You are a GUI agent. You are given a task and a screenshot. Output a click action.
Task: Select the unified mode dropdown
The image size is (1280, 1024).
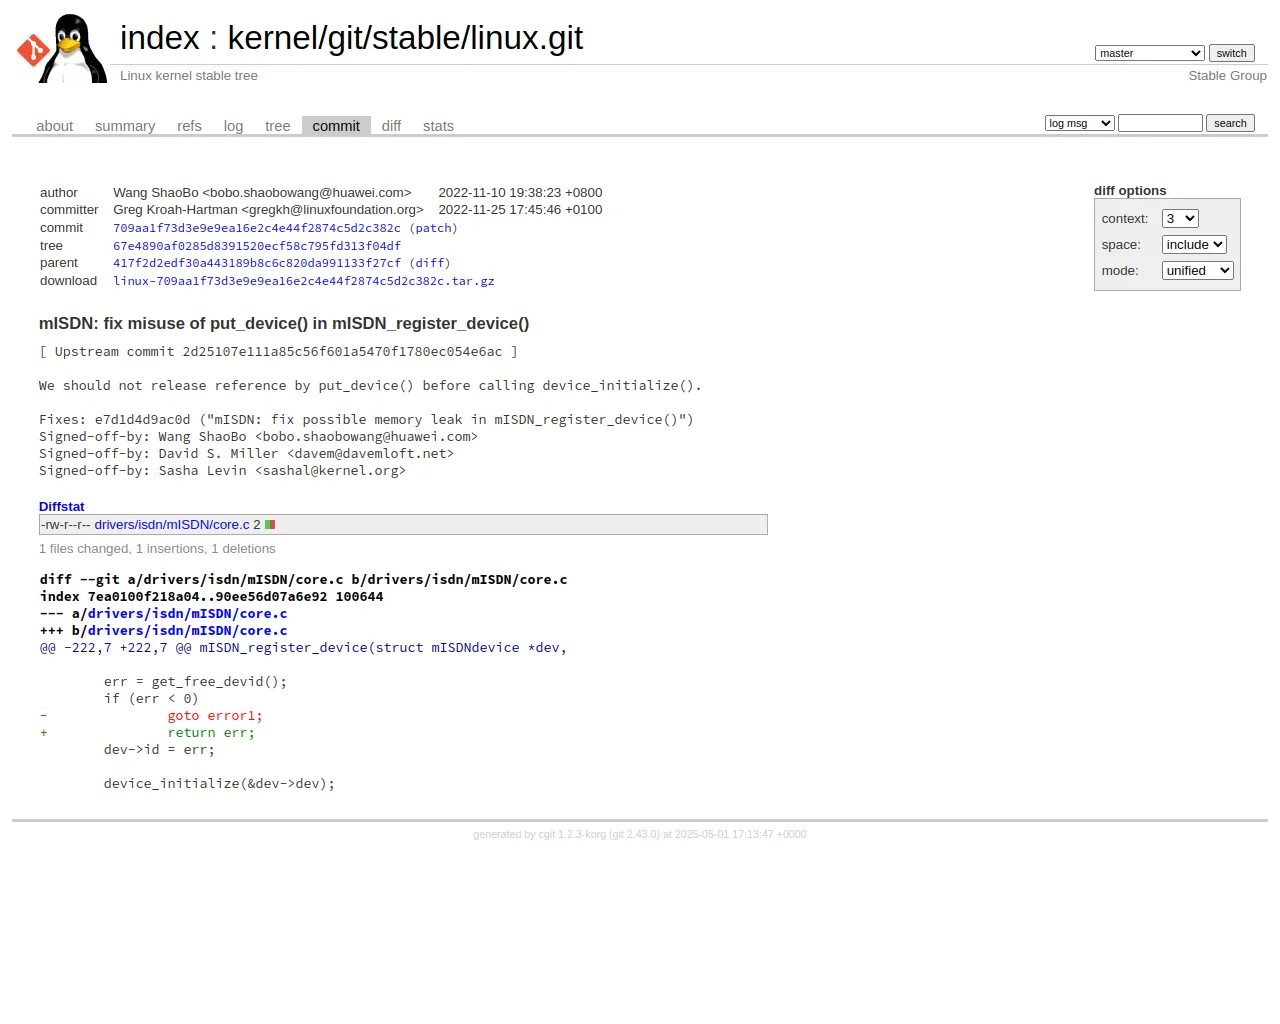tap(1197, 271)
